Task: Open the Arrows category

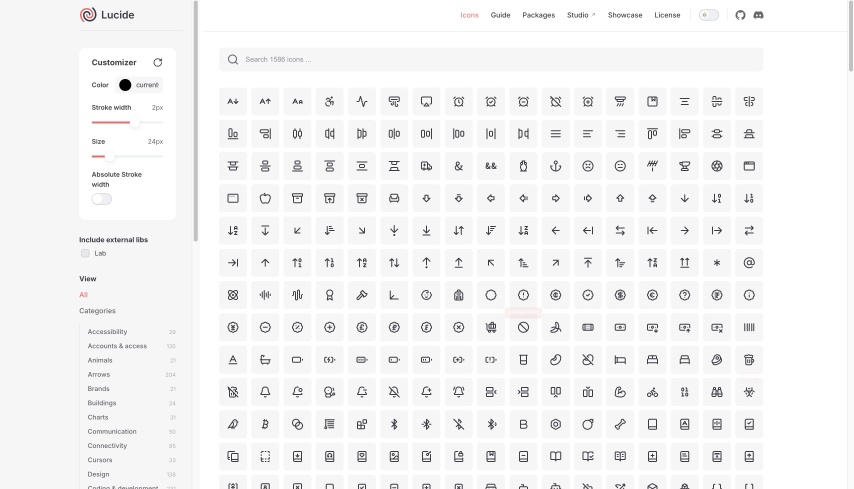Action: (x=99, y=374)
